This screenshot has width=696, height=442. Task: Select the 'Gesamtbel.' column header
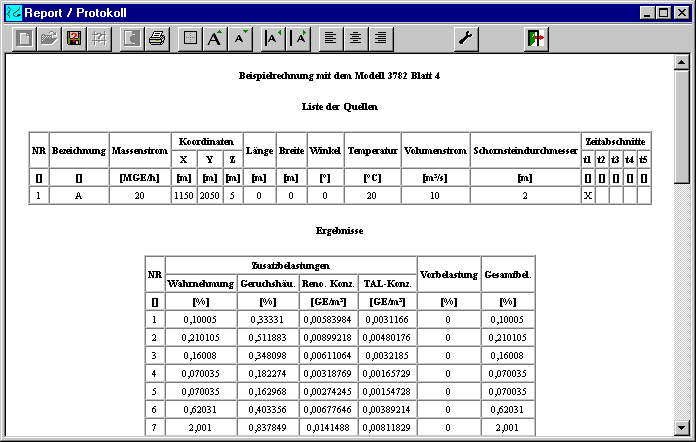coord(508,275)
